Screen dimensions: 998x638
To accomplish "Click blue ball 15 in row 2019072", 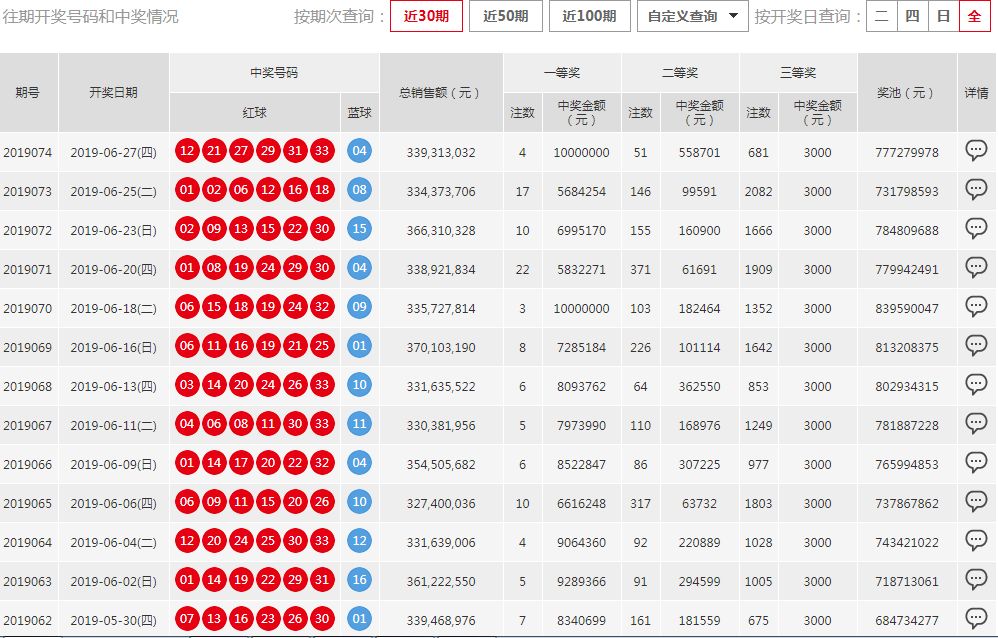I will click(x=360, y=229).
